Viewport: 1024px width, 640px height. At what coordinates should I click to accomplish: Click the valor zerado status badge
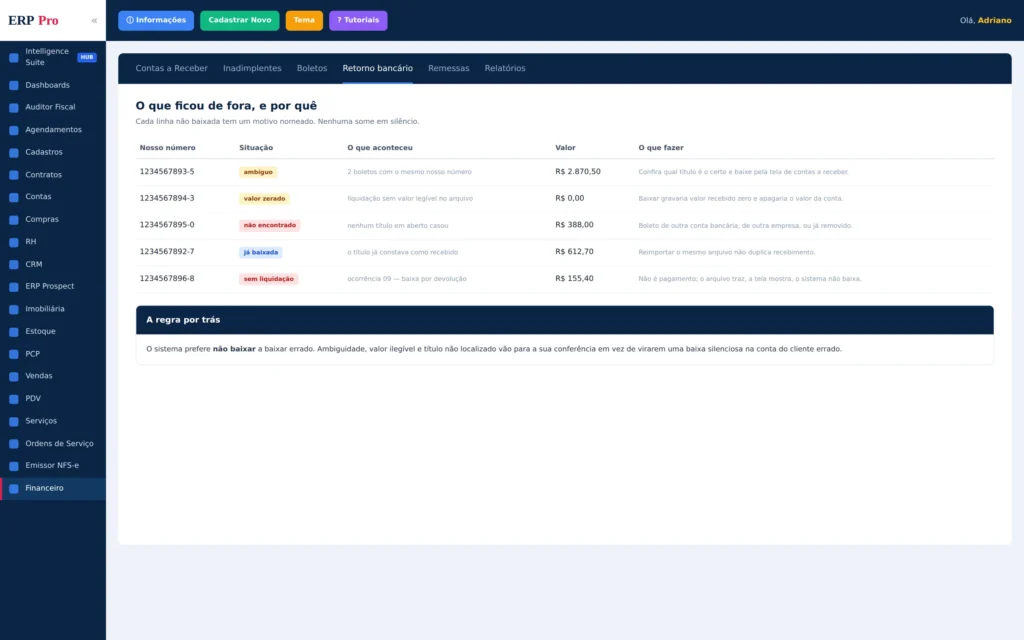tap(264, 199)
